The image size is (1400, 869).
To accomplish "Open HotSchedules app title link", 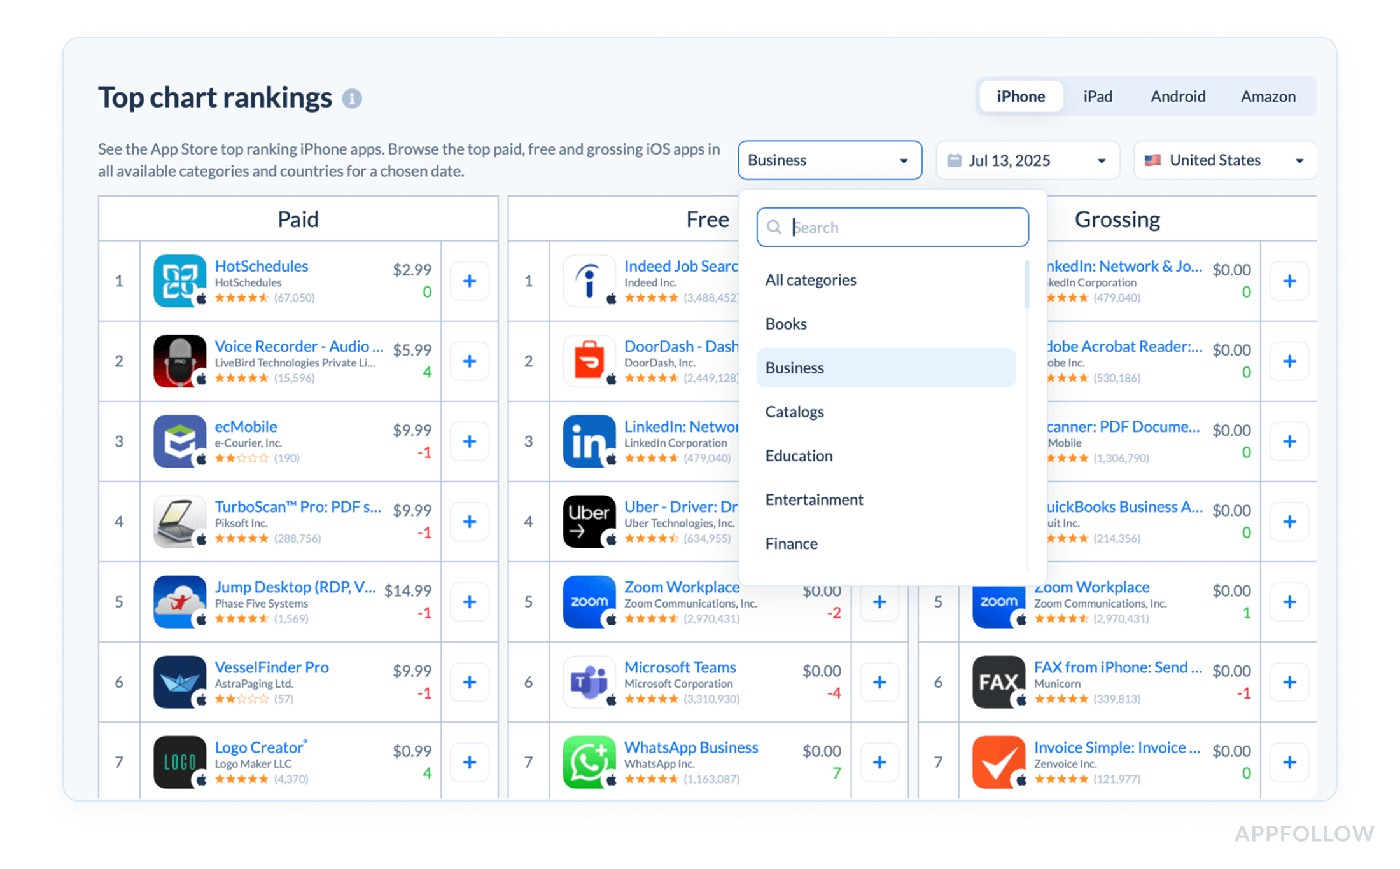I will pos(261,266).
